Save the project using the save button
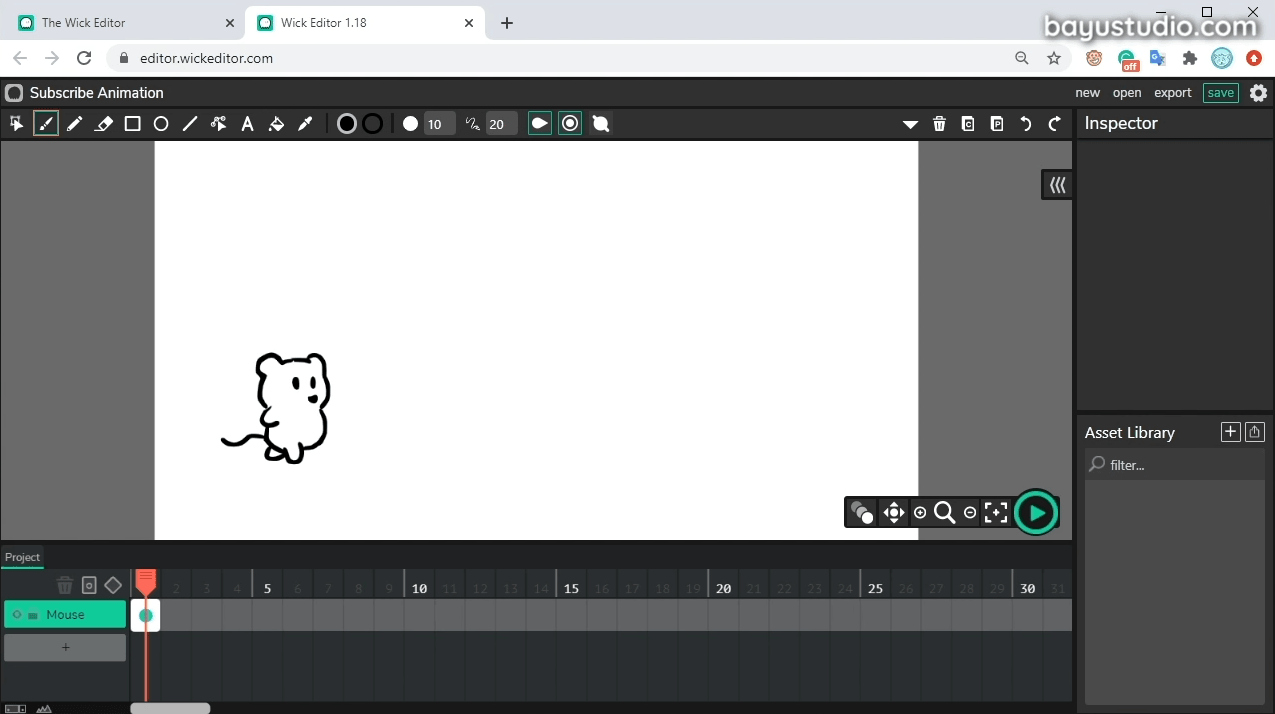 click(1220, 92)
